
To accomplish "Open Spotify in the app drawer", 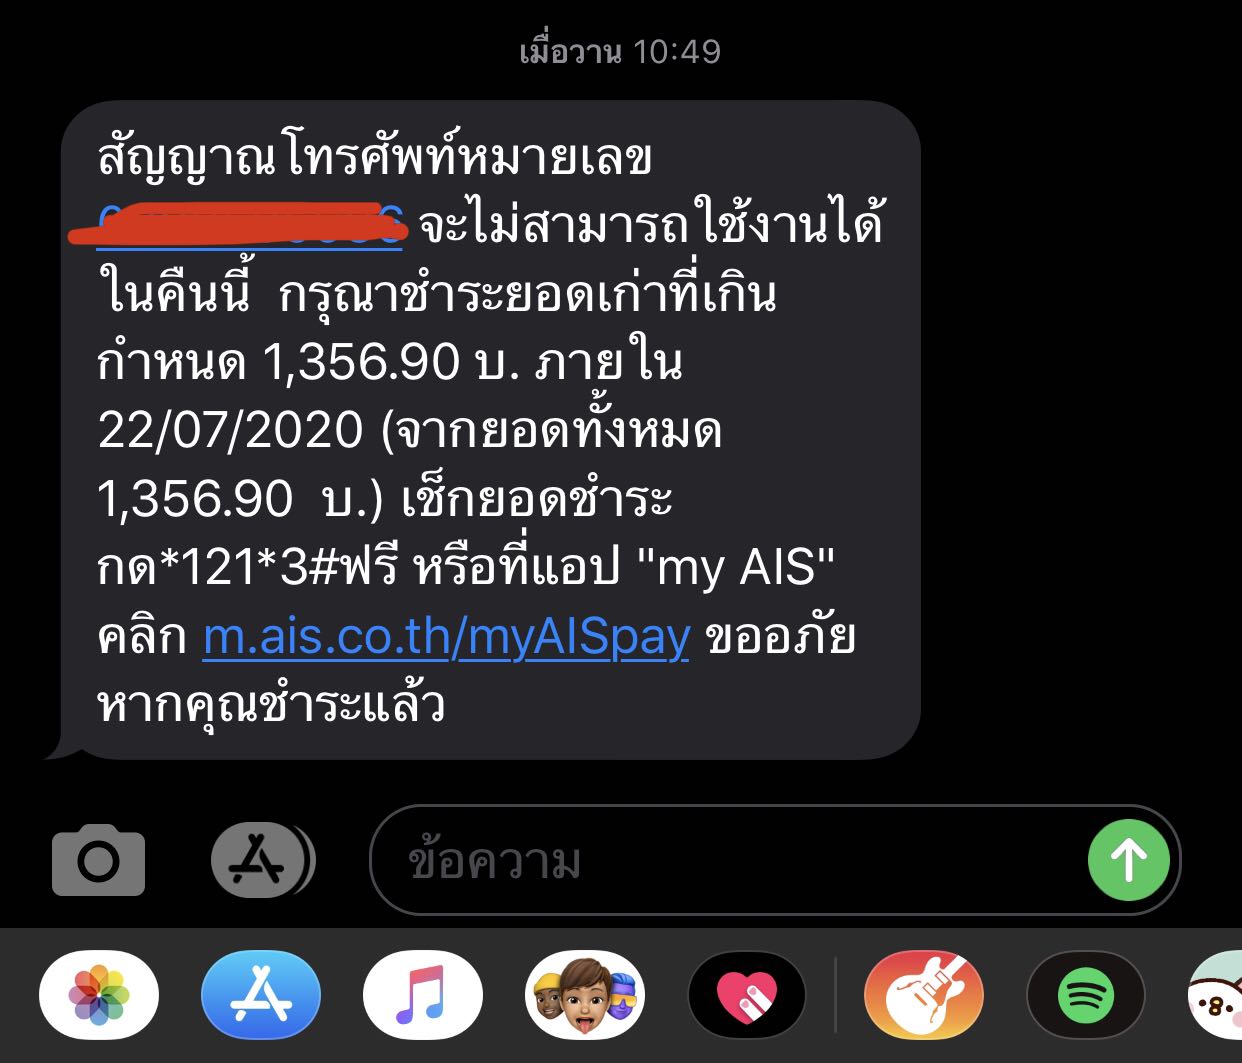I will tap(1086, 996).
